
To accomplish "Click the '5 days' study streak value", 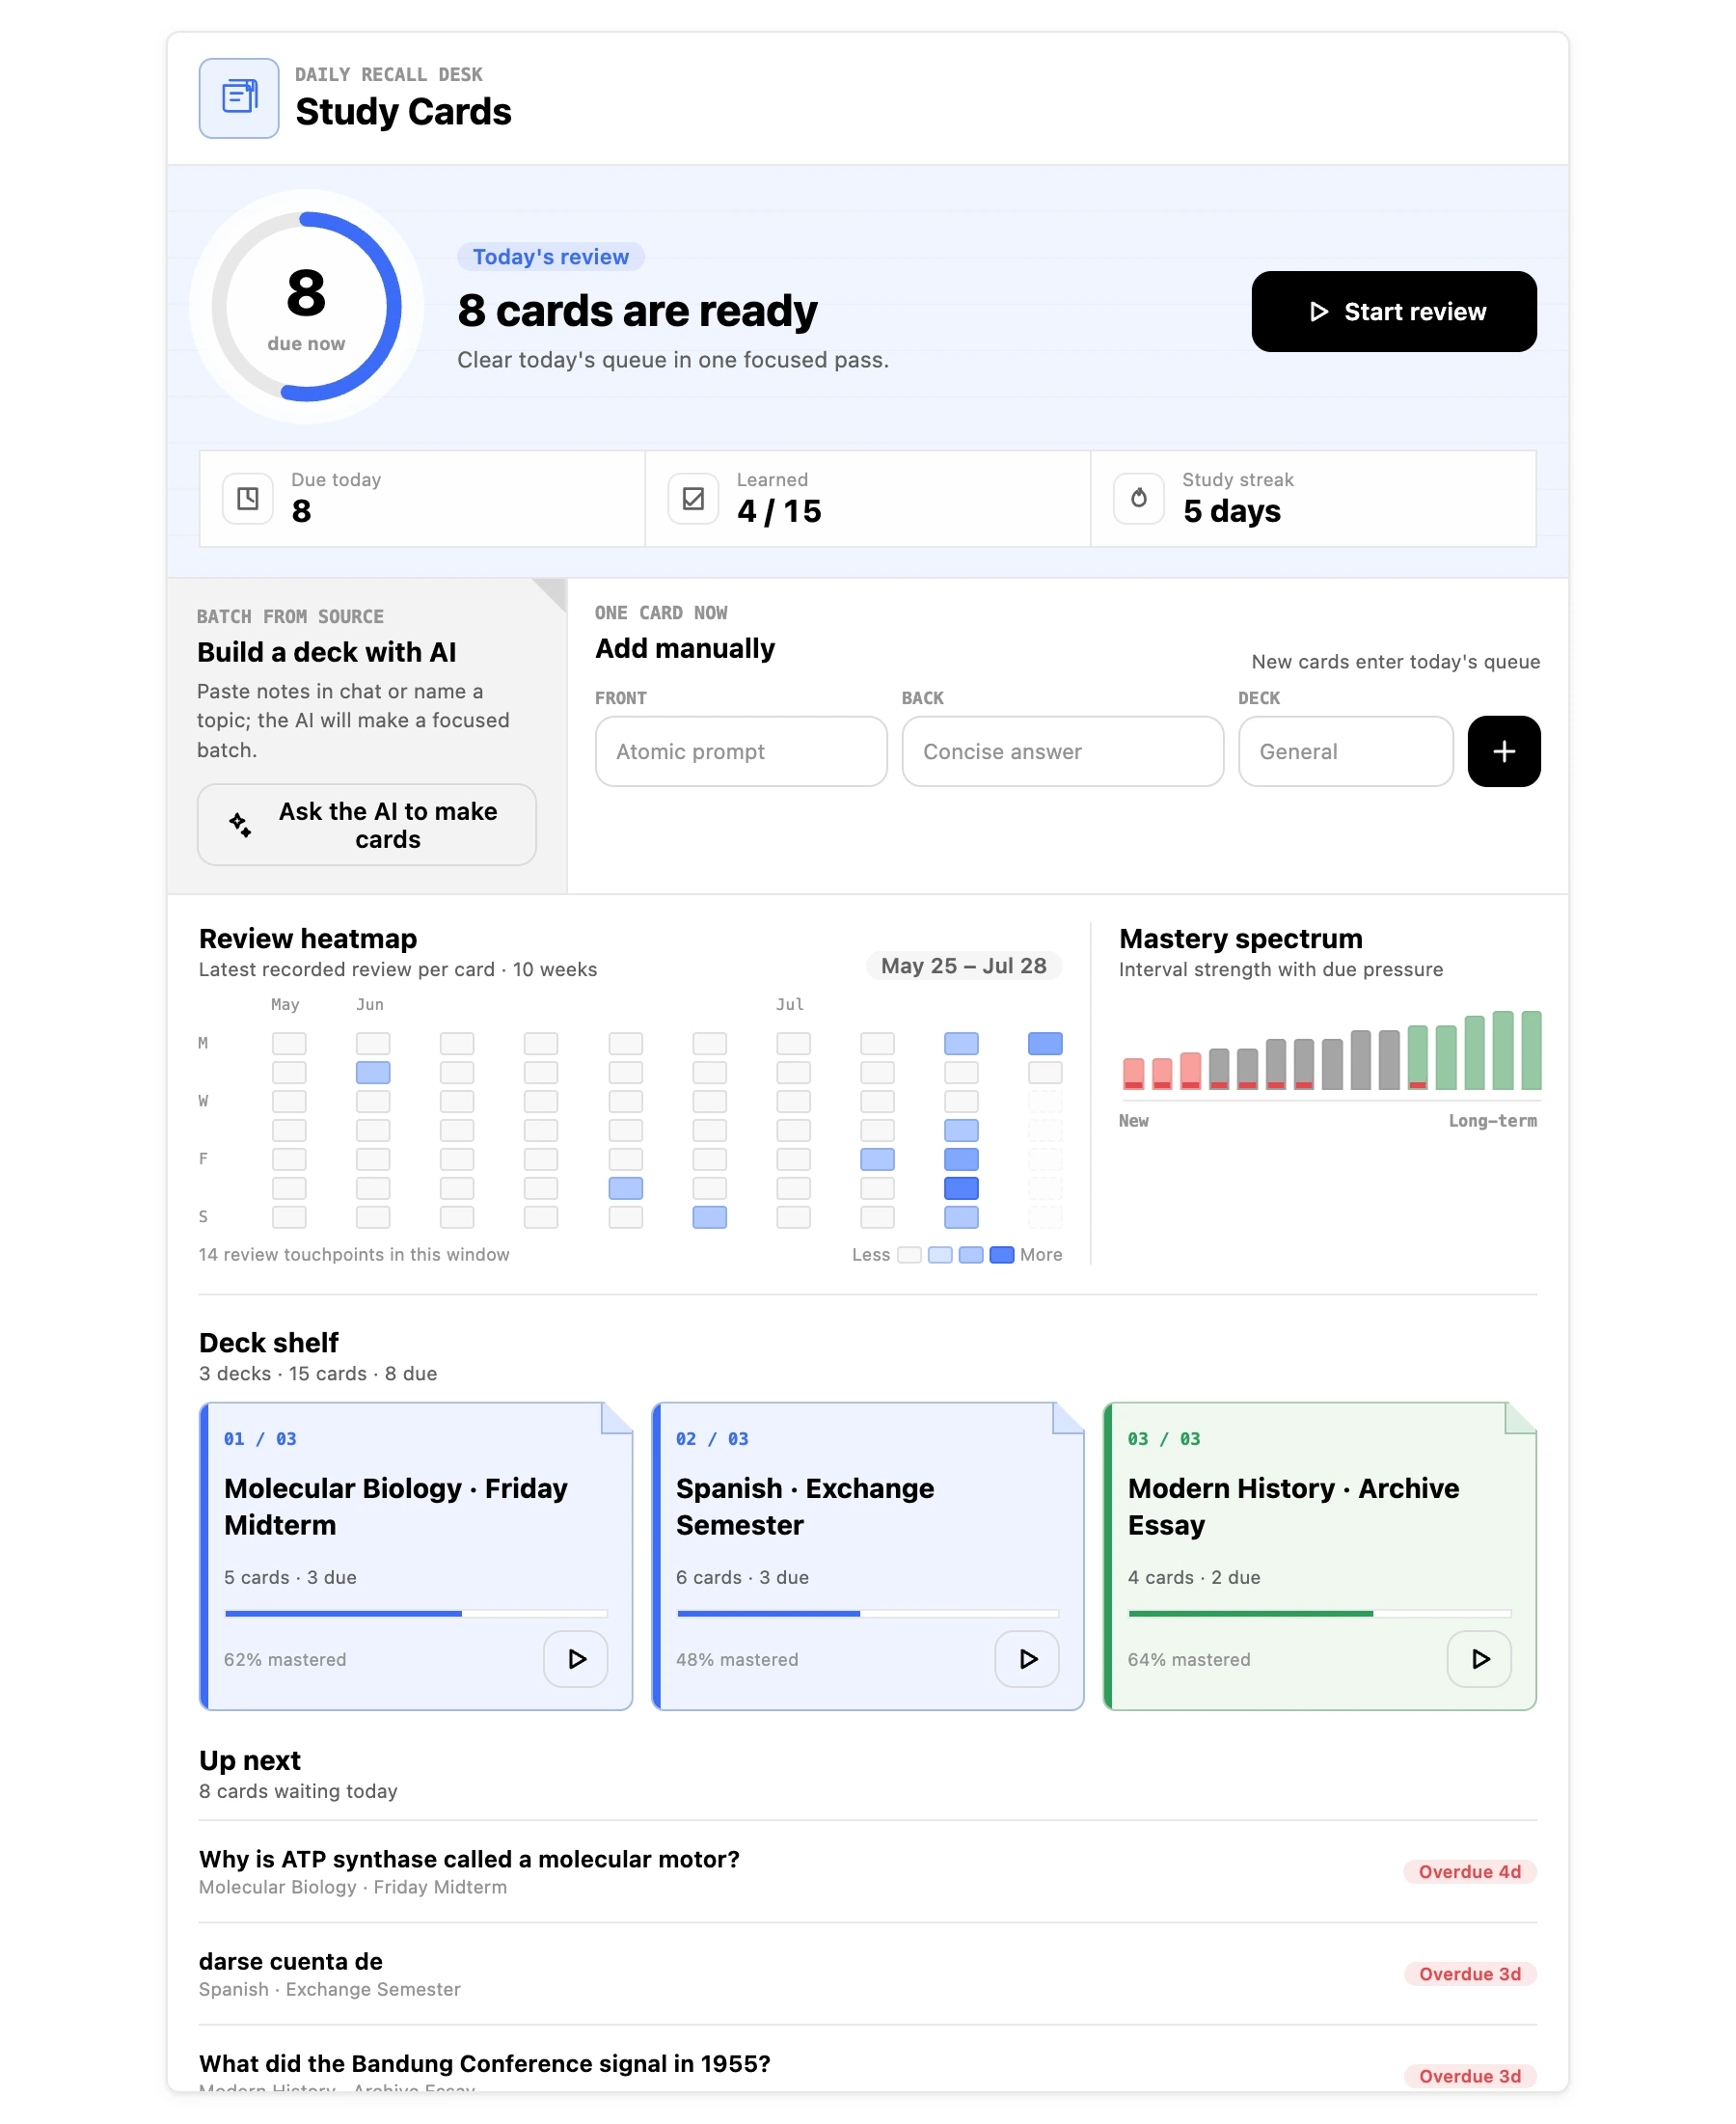I will pyautogui.click(x=1231, y=511).
